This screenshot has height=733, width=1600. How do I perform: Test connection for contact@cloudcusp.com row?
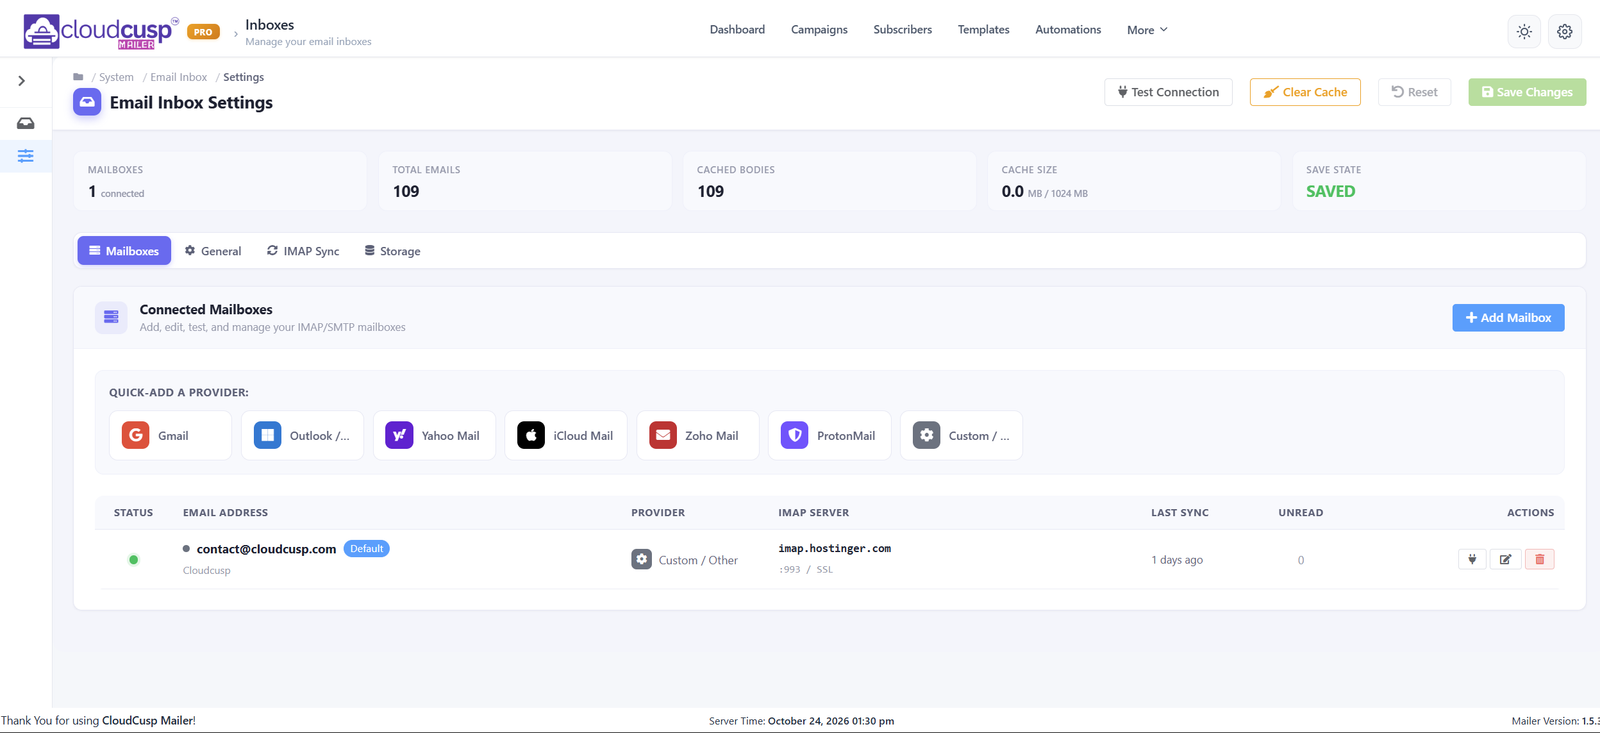pyautogui.click(x=1472, y=560)
